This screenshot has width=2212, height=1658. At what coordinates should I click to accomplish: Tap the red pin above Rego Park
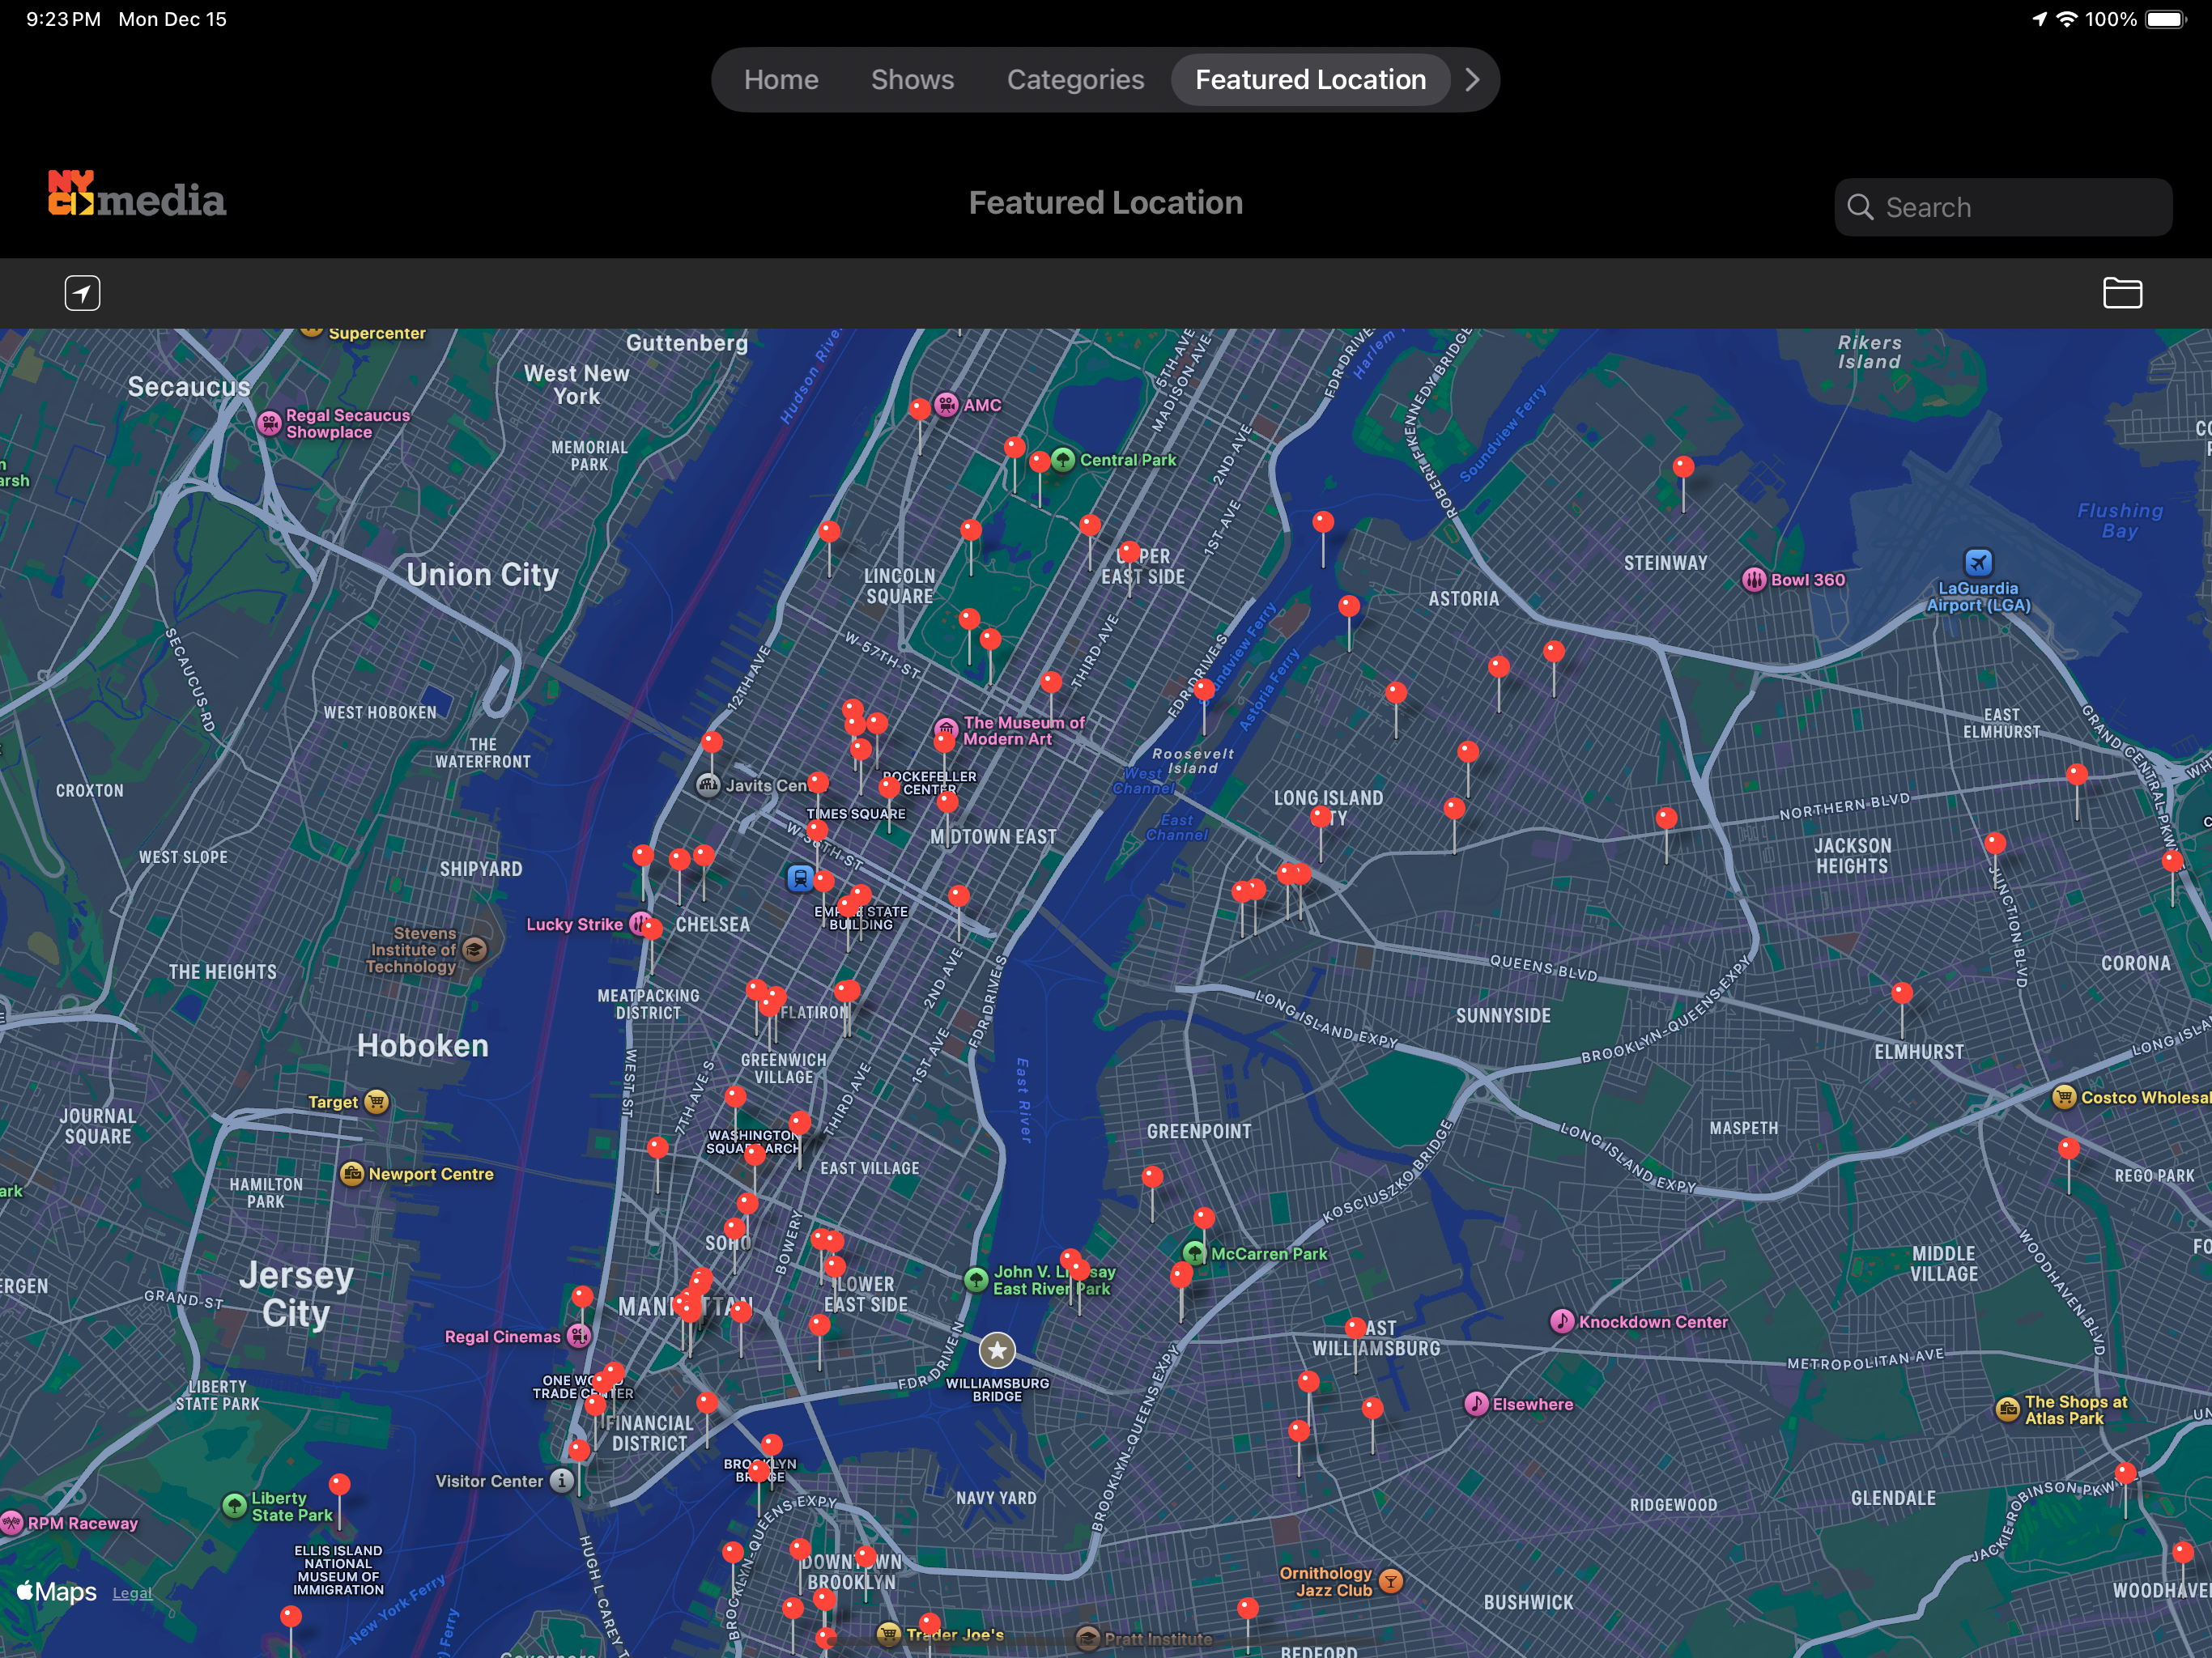point(2069,1149)
